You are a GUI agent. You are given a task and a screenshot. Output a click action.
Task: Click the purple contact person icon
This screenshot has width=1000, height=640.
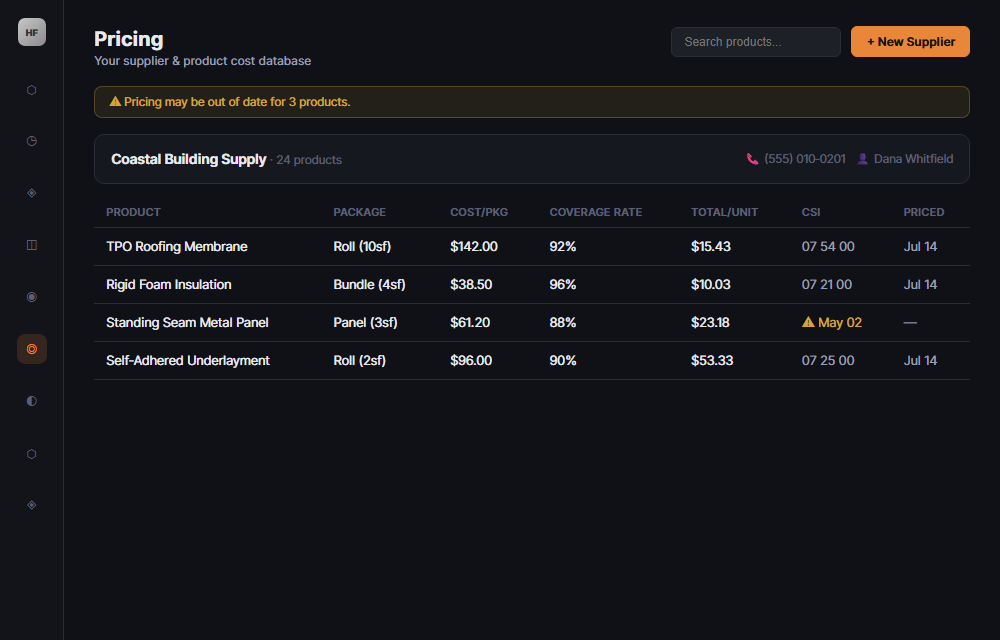pos(862,159)
